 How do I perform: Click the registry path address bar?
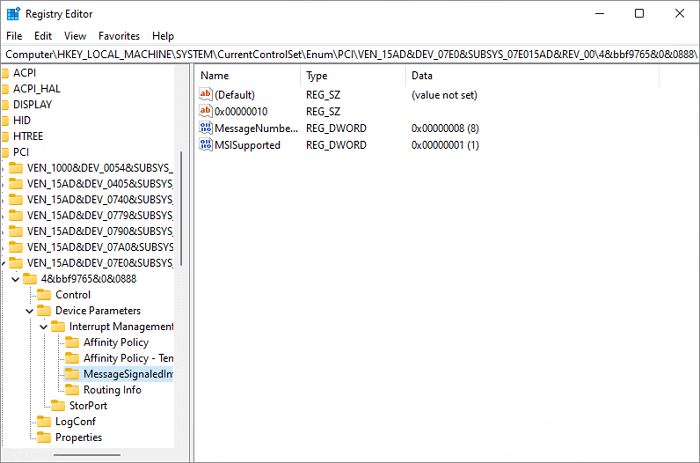tap(350, 52)
